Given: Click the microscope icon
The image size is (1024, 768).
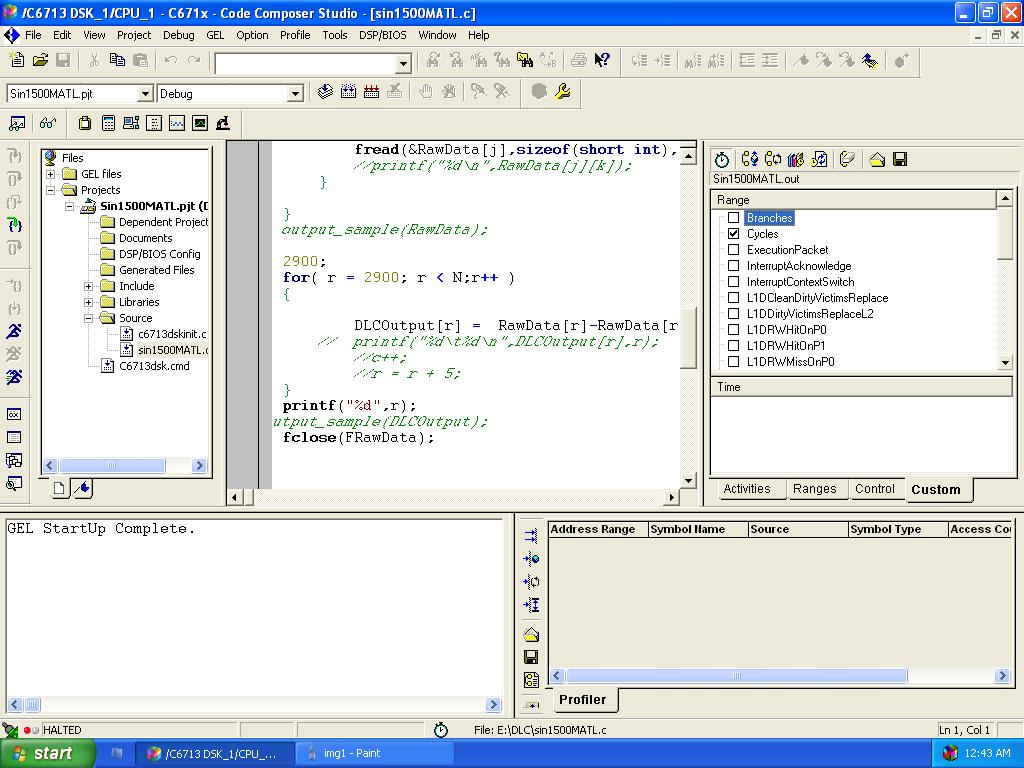Looking at the screenshot, I should pyautogui.click(x=223, y=123).
